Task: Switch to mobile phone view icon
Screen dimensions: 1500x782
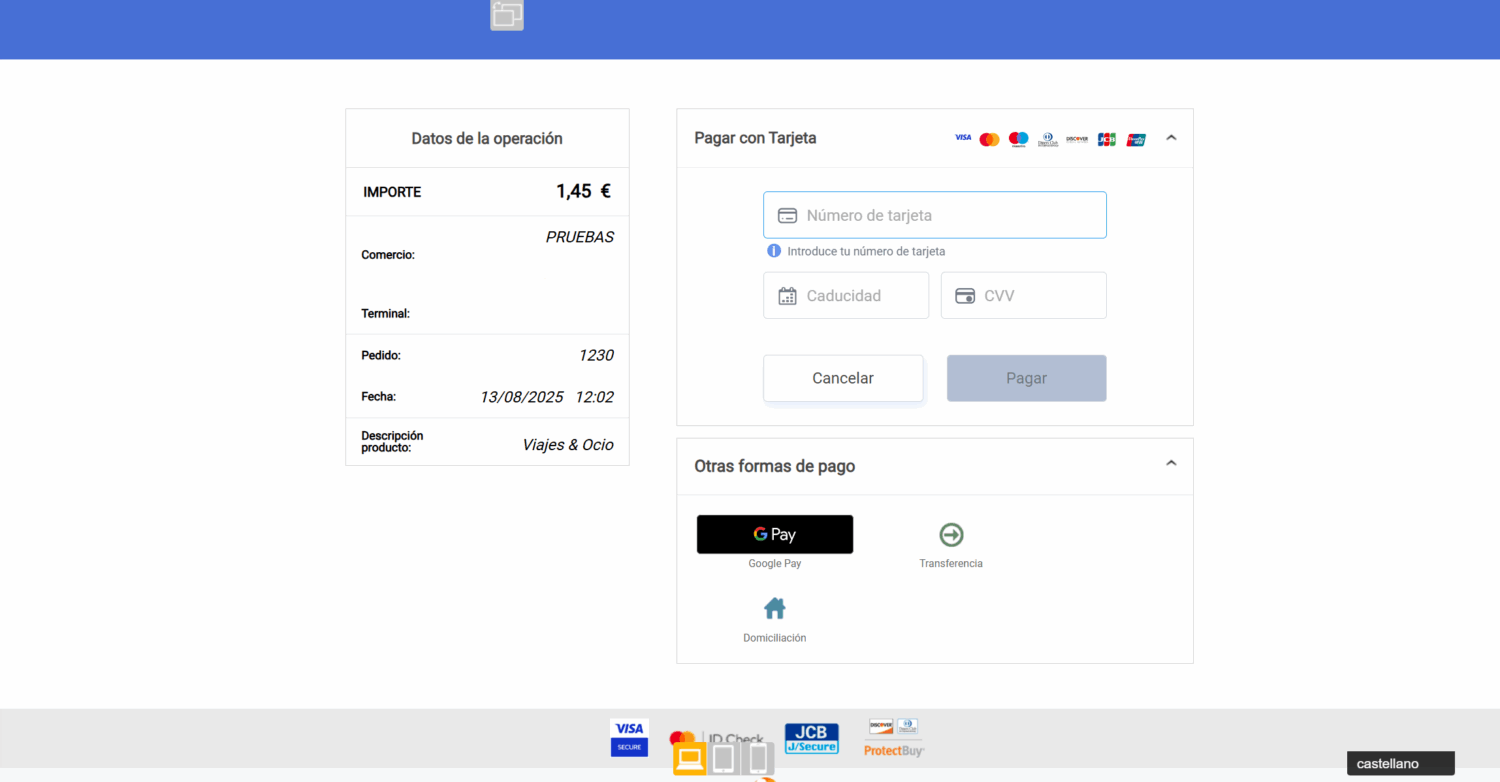Action: click(758, 759)
